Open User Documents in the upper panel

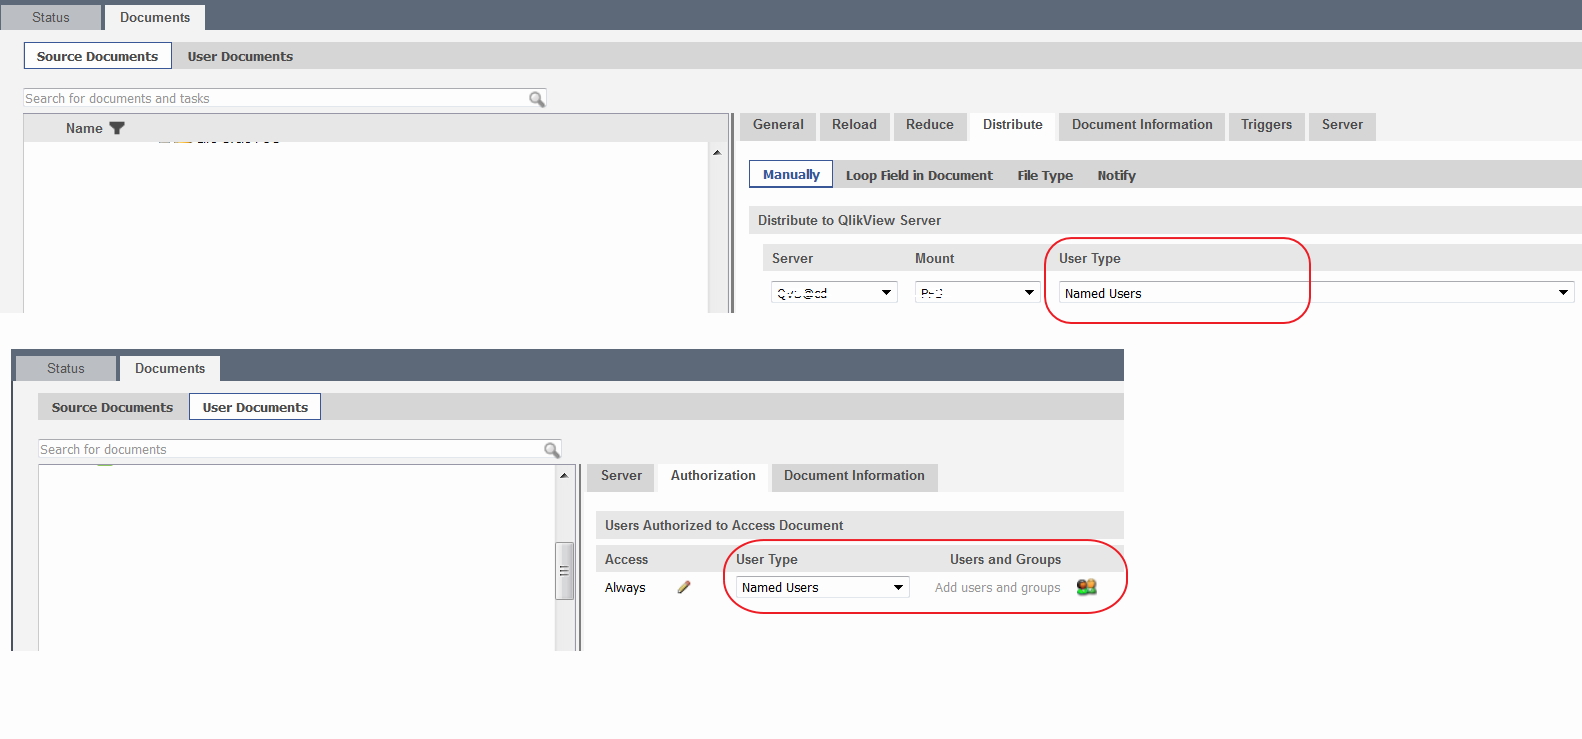coord(240,56)
